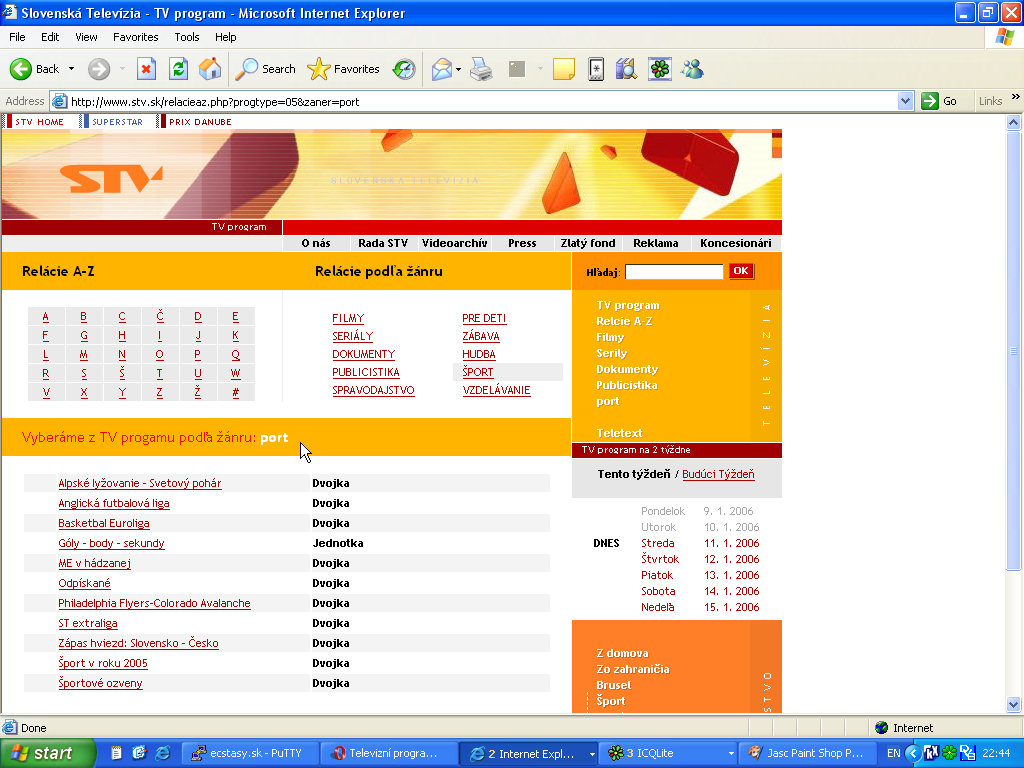Open the Help menu
Viewport: 1024px width, 768px height.
click(225, 37)
